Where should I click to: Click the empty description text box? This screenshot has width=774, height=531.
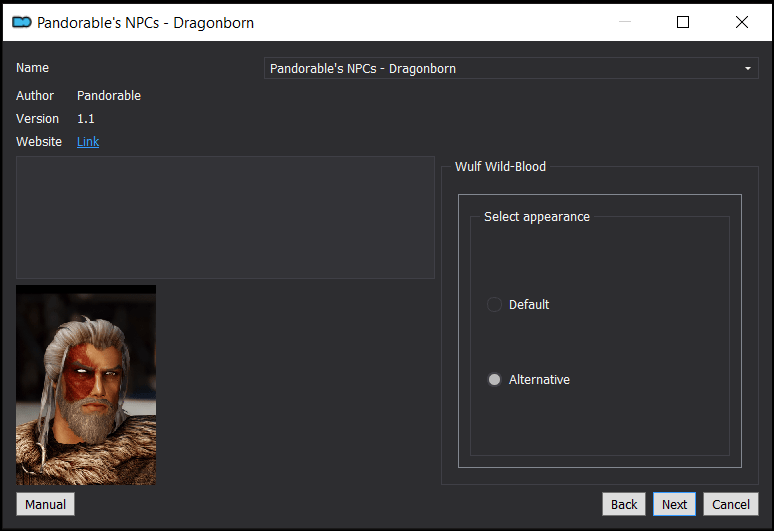[225, 218]
